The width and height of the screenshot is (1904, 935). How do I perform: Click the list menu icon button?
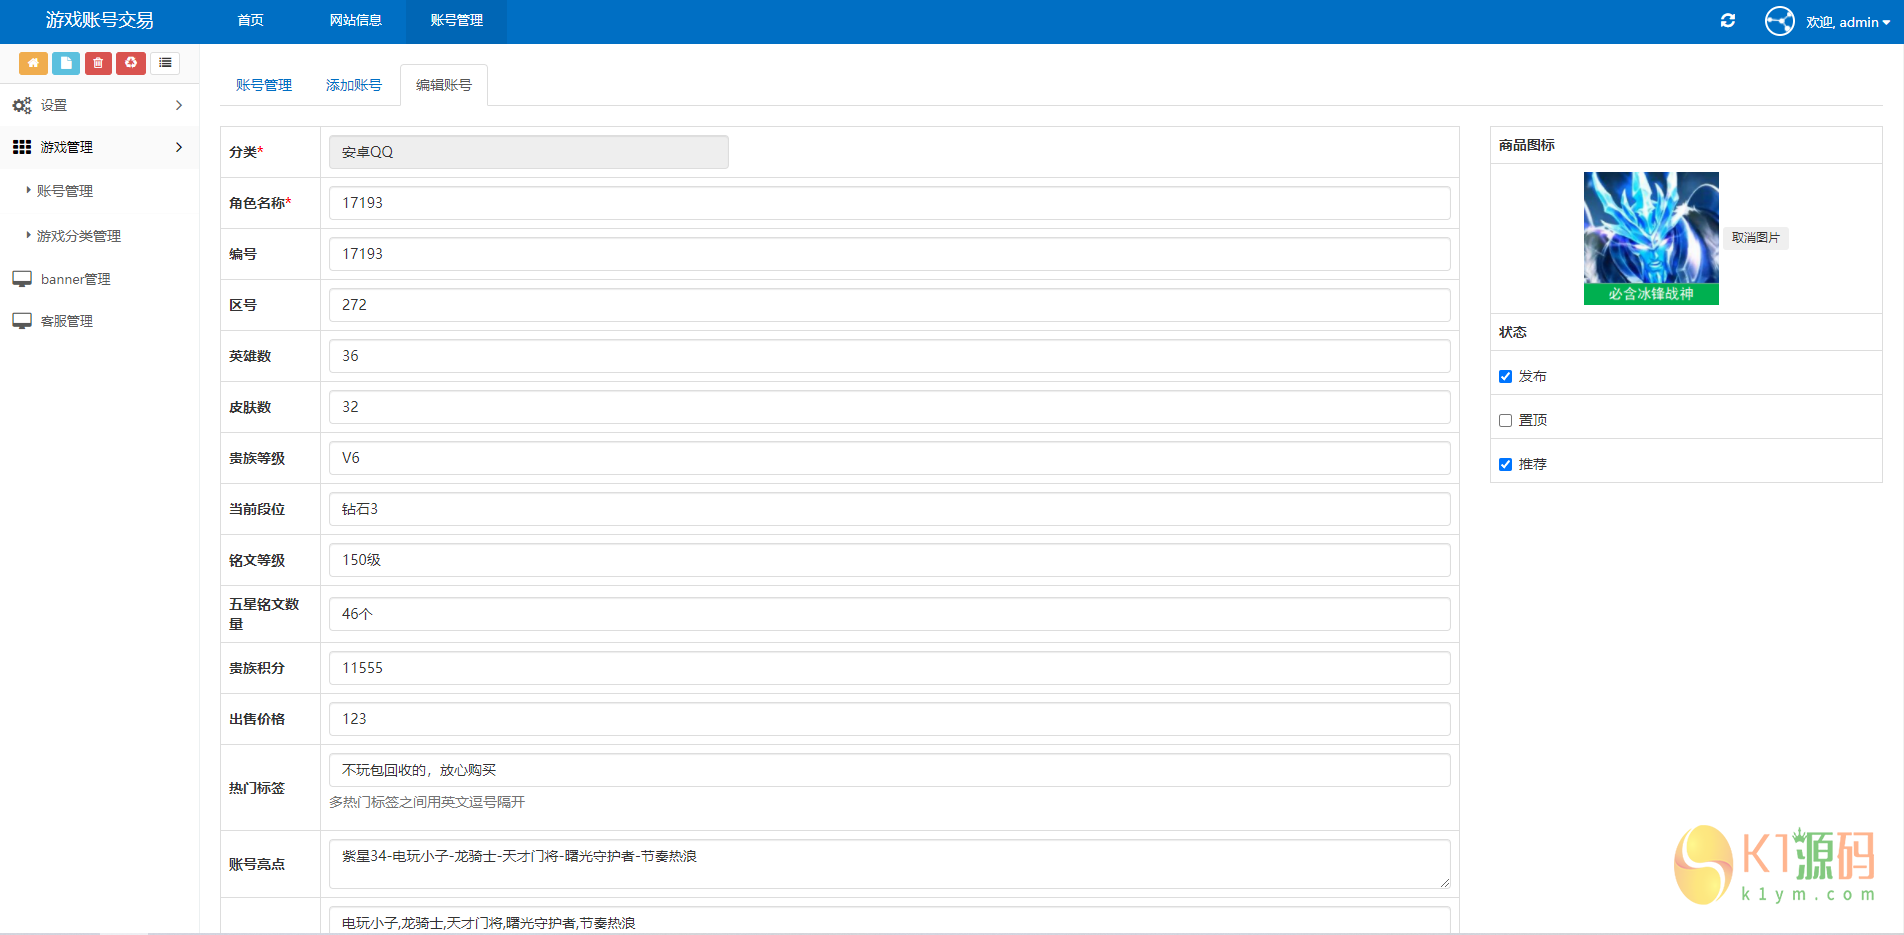[165, 63]
